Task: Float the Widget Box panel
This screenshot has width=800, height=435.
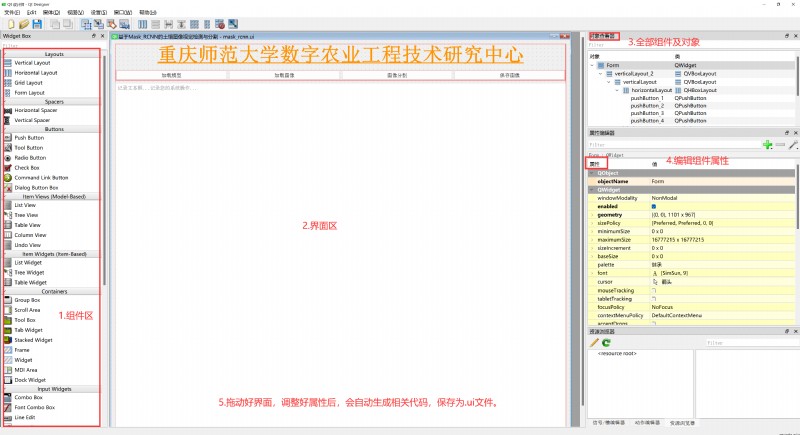Action: point(94,36)
